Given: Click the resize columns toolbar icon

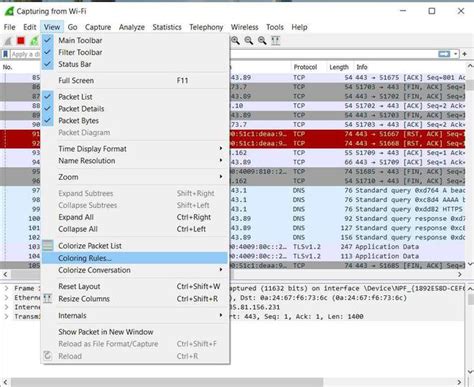Looking at the screenshot, I should pyautogui.click(x=276, y=41).
